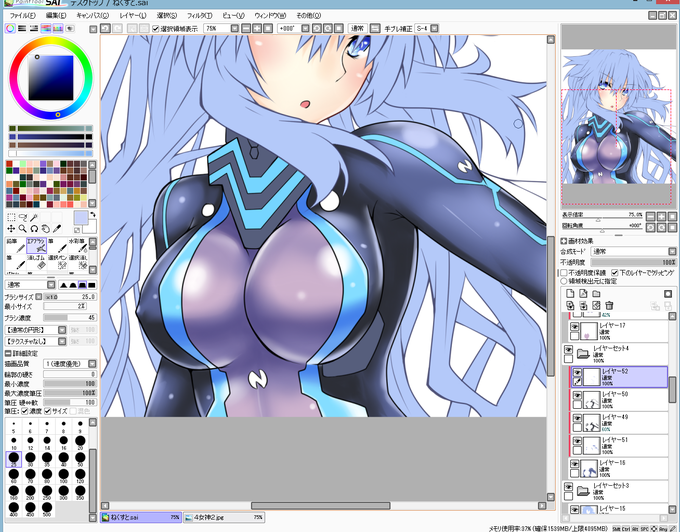Screen dimensions: 680x532
Task: Open the フィルタ(T) menu
Action: click(x=199, y=16)
